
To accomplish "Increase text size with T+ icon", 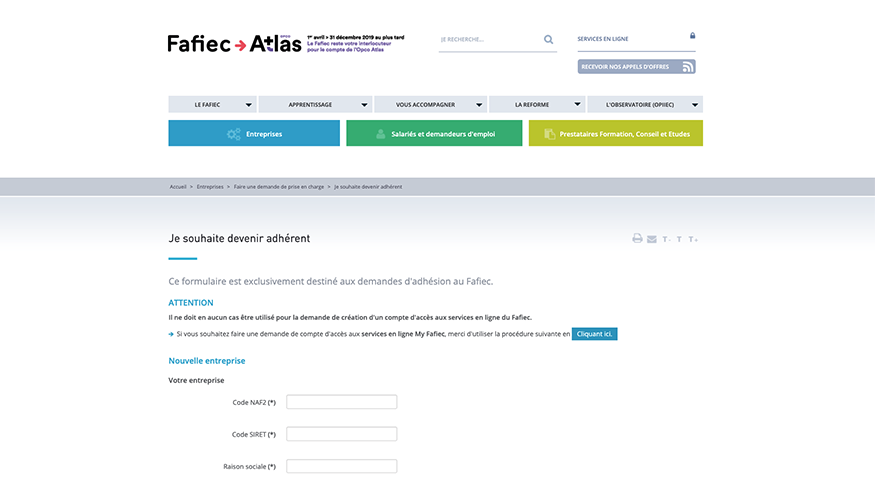I will (693, 239).
